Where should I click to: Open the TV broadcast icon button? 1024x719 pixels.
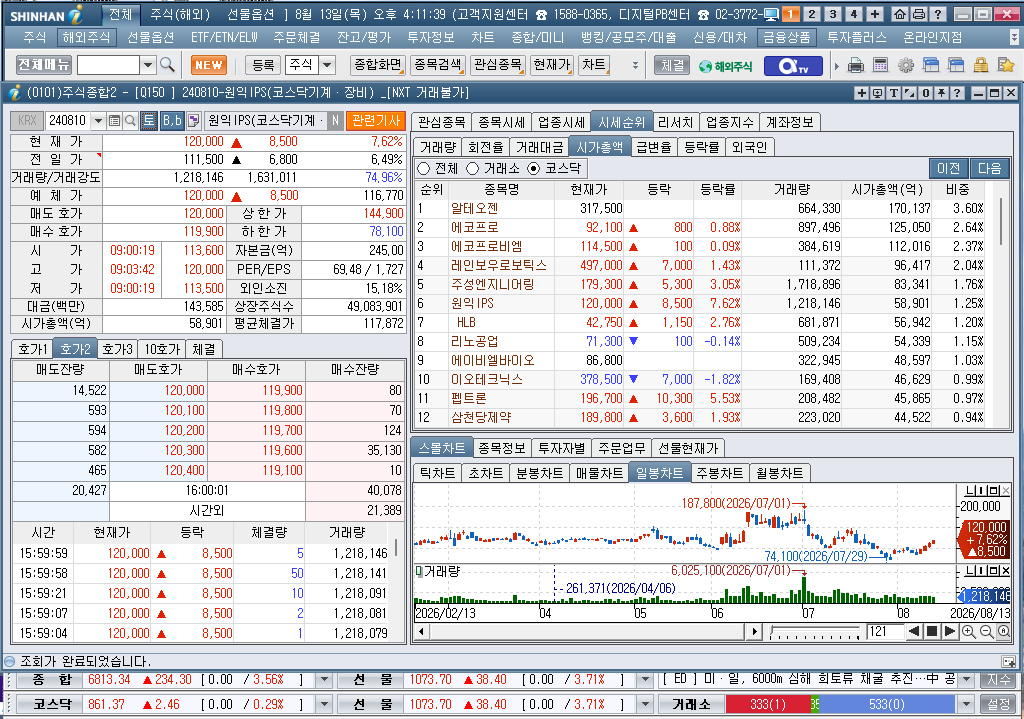(794, 65)
